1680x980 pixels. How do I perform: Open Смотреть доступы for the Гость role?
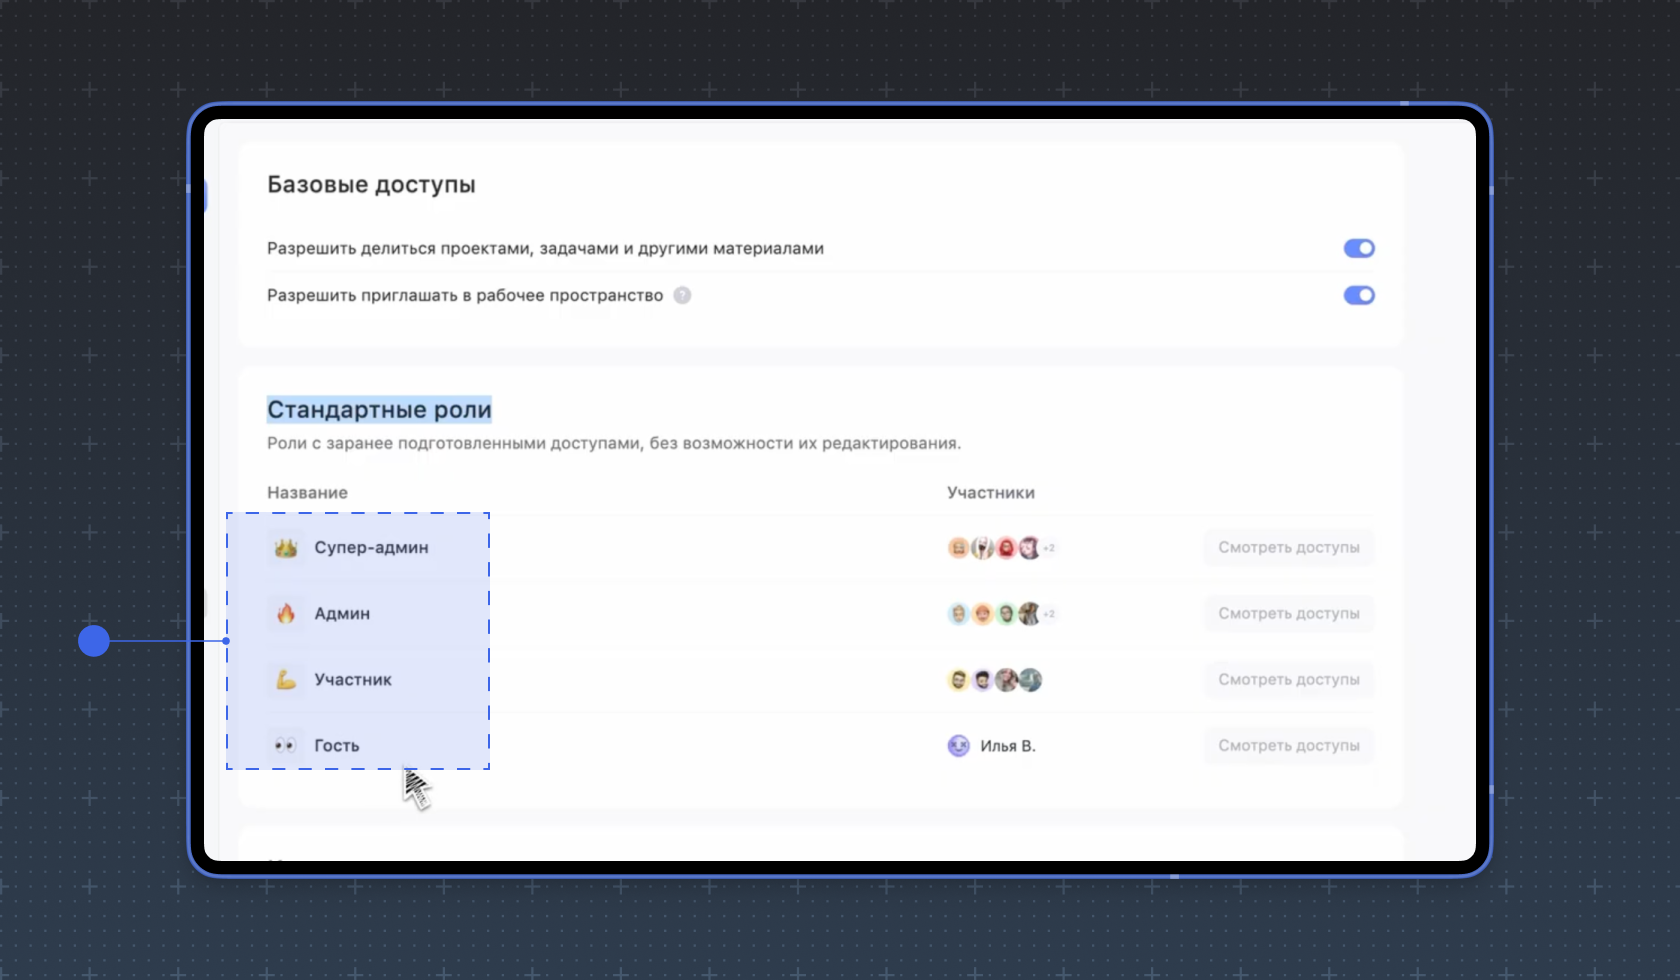pyautogui.click(x=1288, y=745)
